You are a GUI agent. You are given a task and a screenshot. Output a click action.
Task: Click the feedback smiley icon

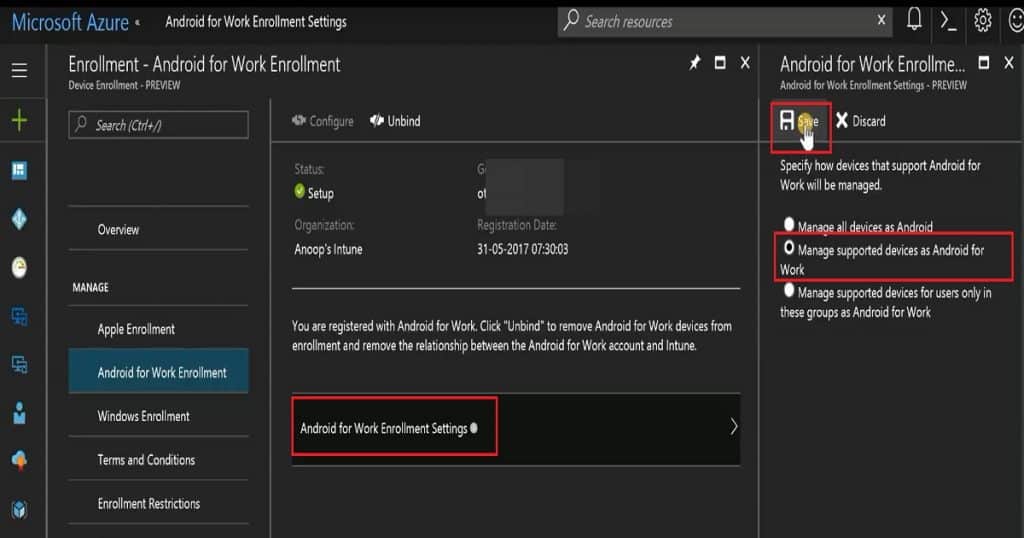pos(1014,20)
